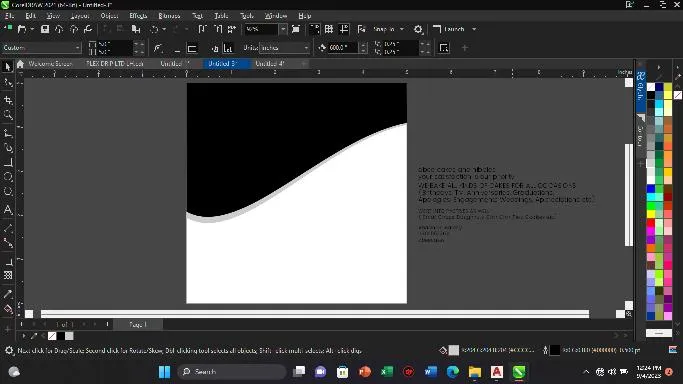This screenshot has height=384, width=683.
Task: Select the Page 1 tab
Action: click(138, 324)
